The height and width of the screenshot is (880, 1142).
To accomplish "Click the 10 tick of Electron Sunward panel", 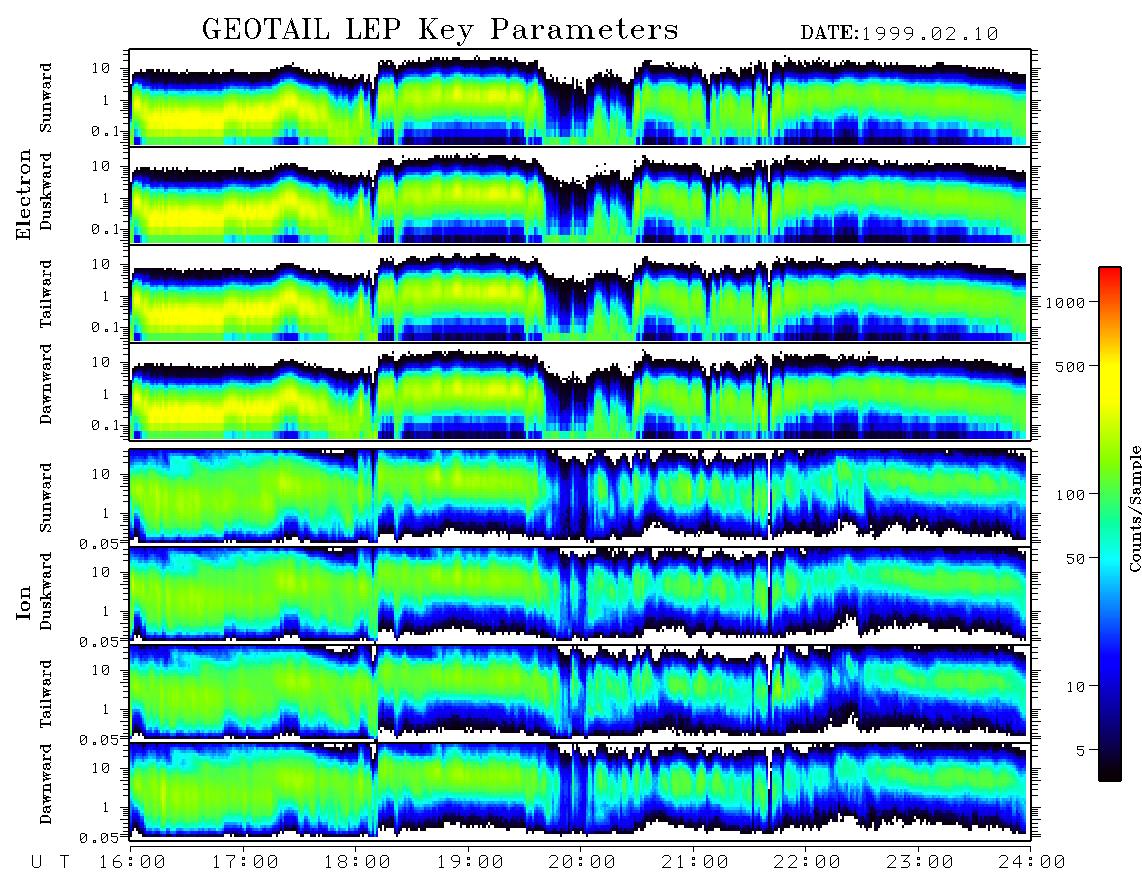I will click(101, 68).
